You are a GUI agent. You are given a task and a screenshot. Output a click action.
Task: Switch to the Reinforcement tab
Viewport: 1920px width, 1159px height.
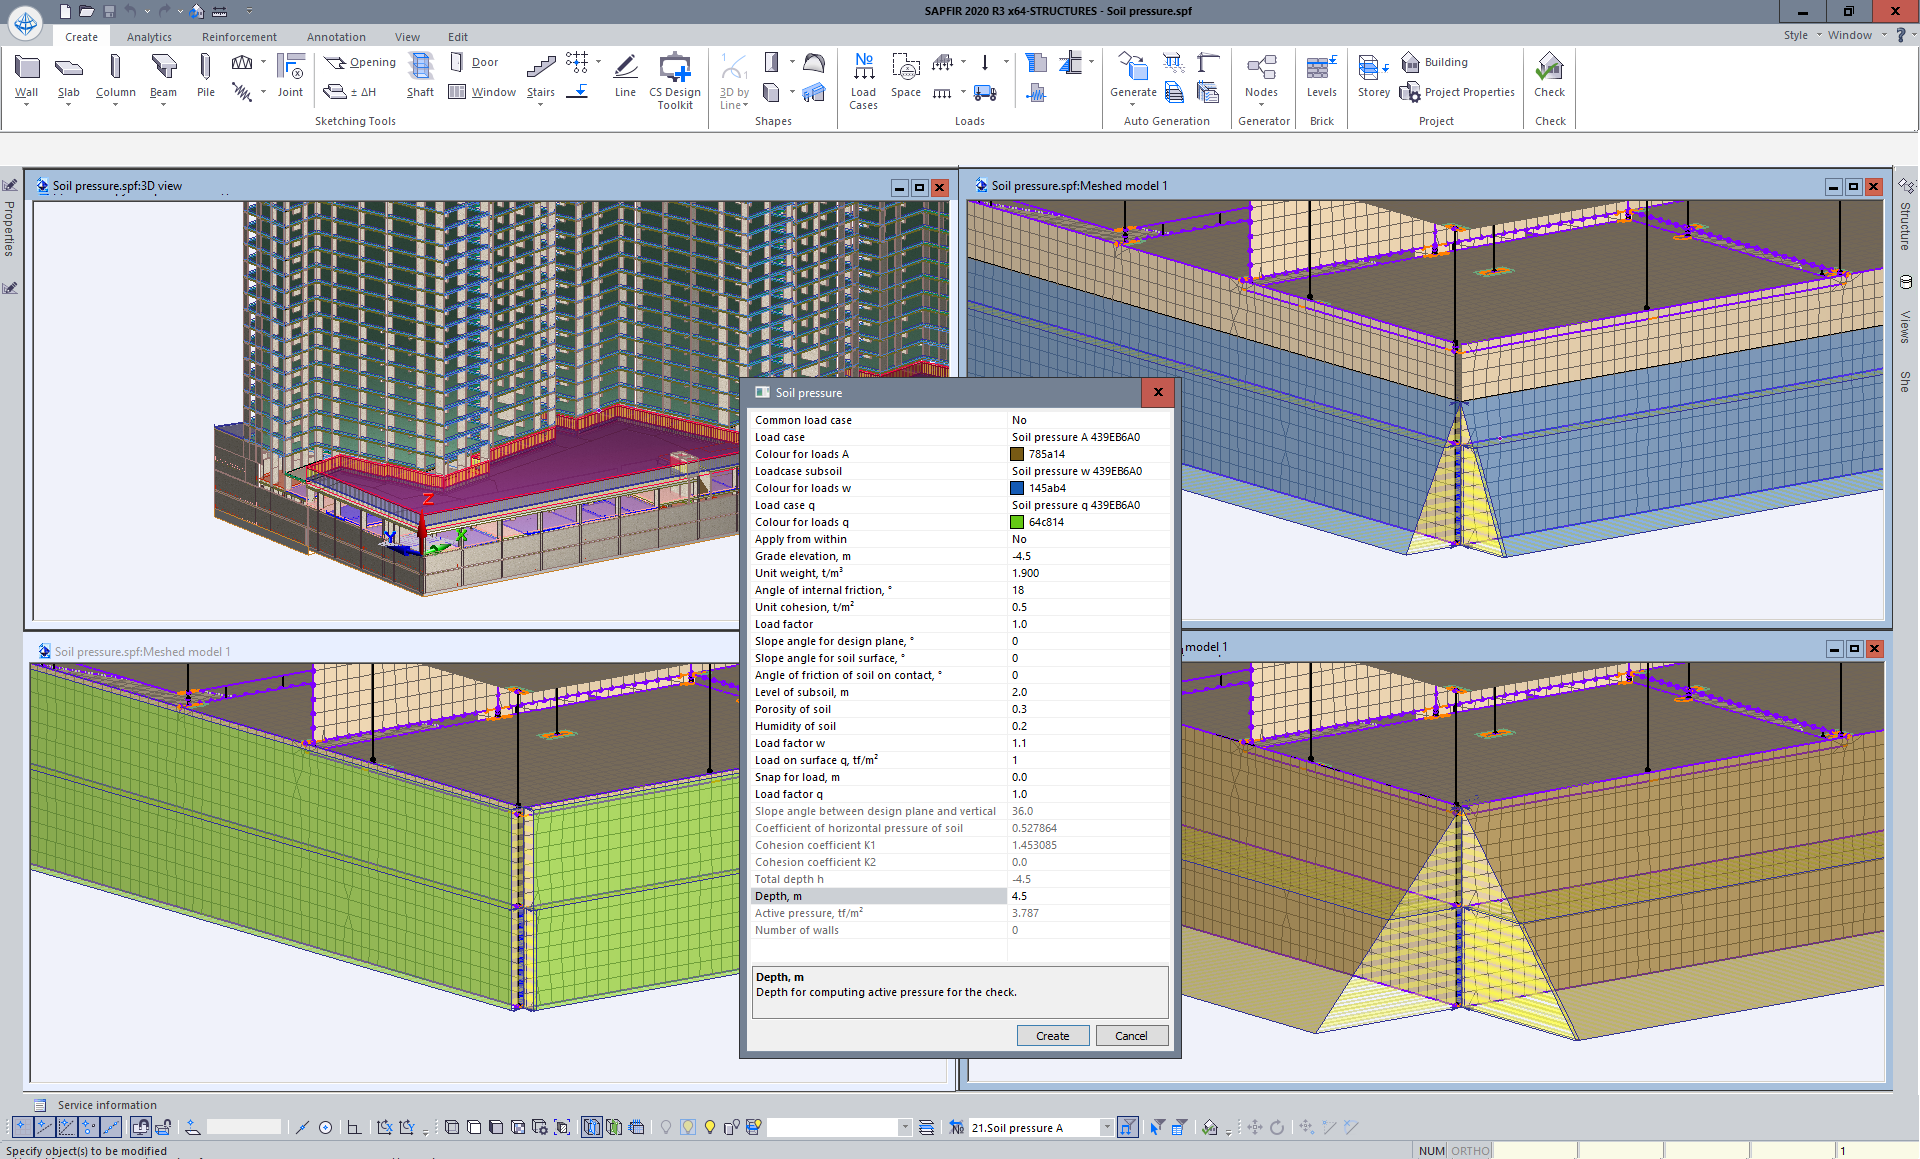pyautogui.click(x=239, y=37)
